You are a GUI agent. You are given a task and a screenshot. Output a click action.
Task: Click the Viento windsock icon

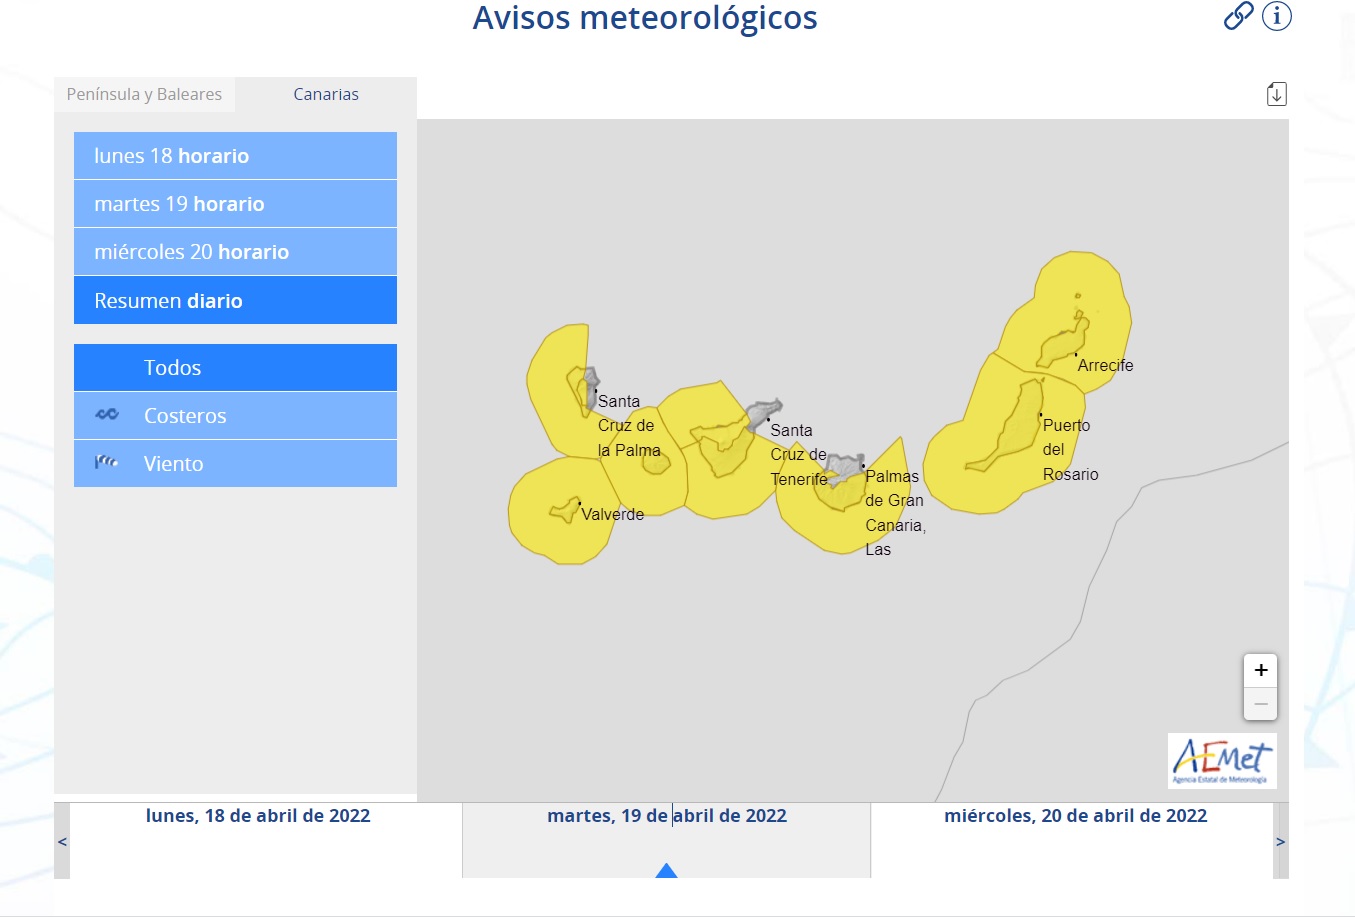pyautogui.click(x=107, y=462)
